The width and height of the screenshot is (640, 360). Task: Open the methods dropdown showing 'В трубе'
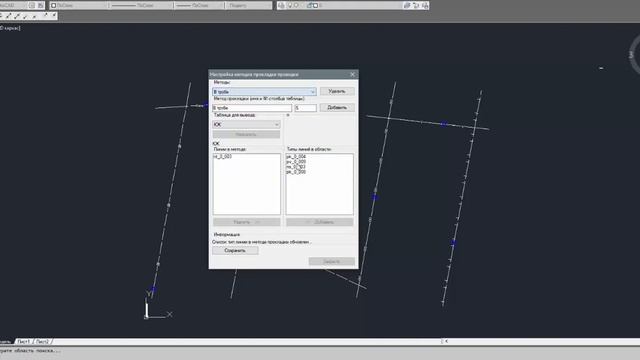264,92
